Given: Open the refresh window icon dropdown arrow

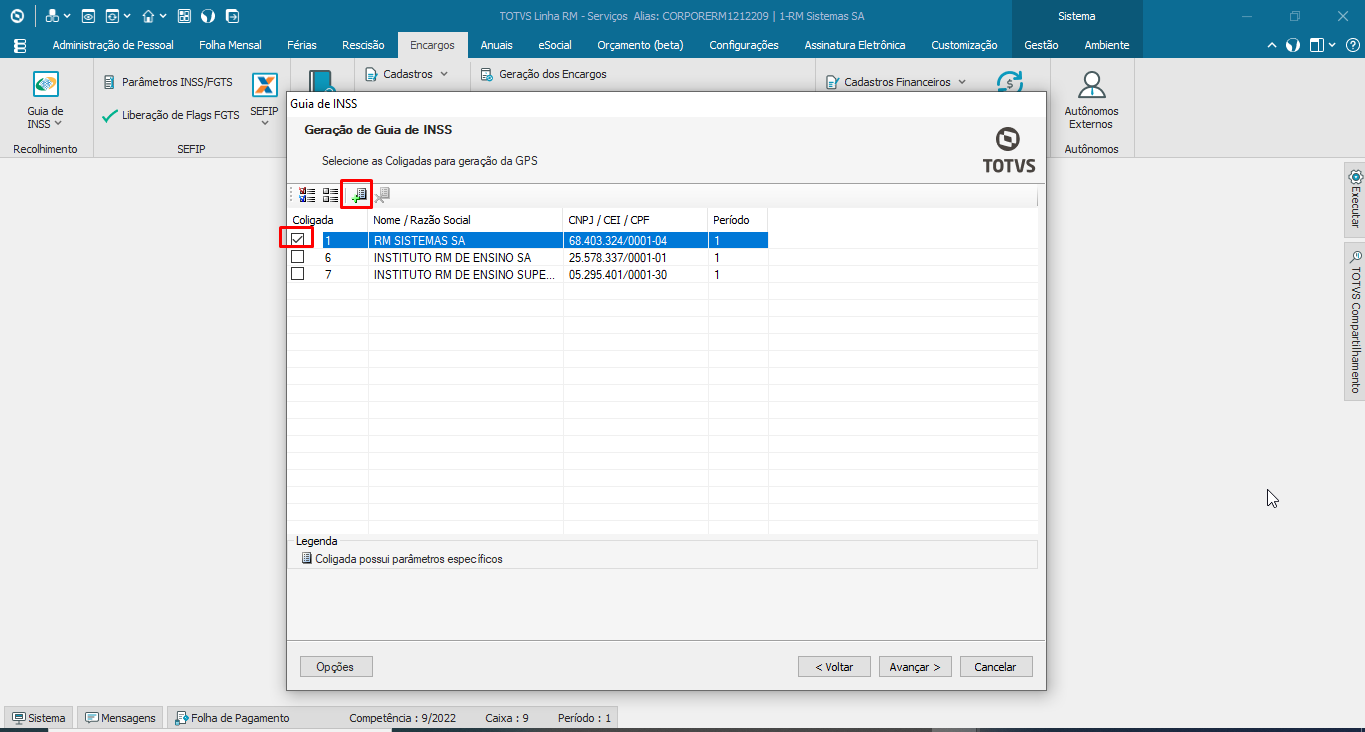Looking at the screenshot, I should (127, 16).
